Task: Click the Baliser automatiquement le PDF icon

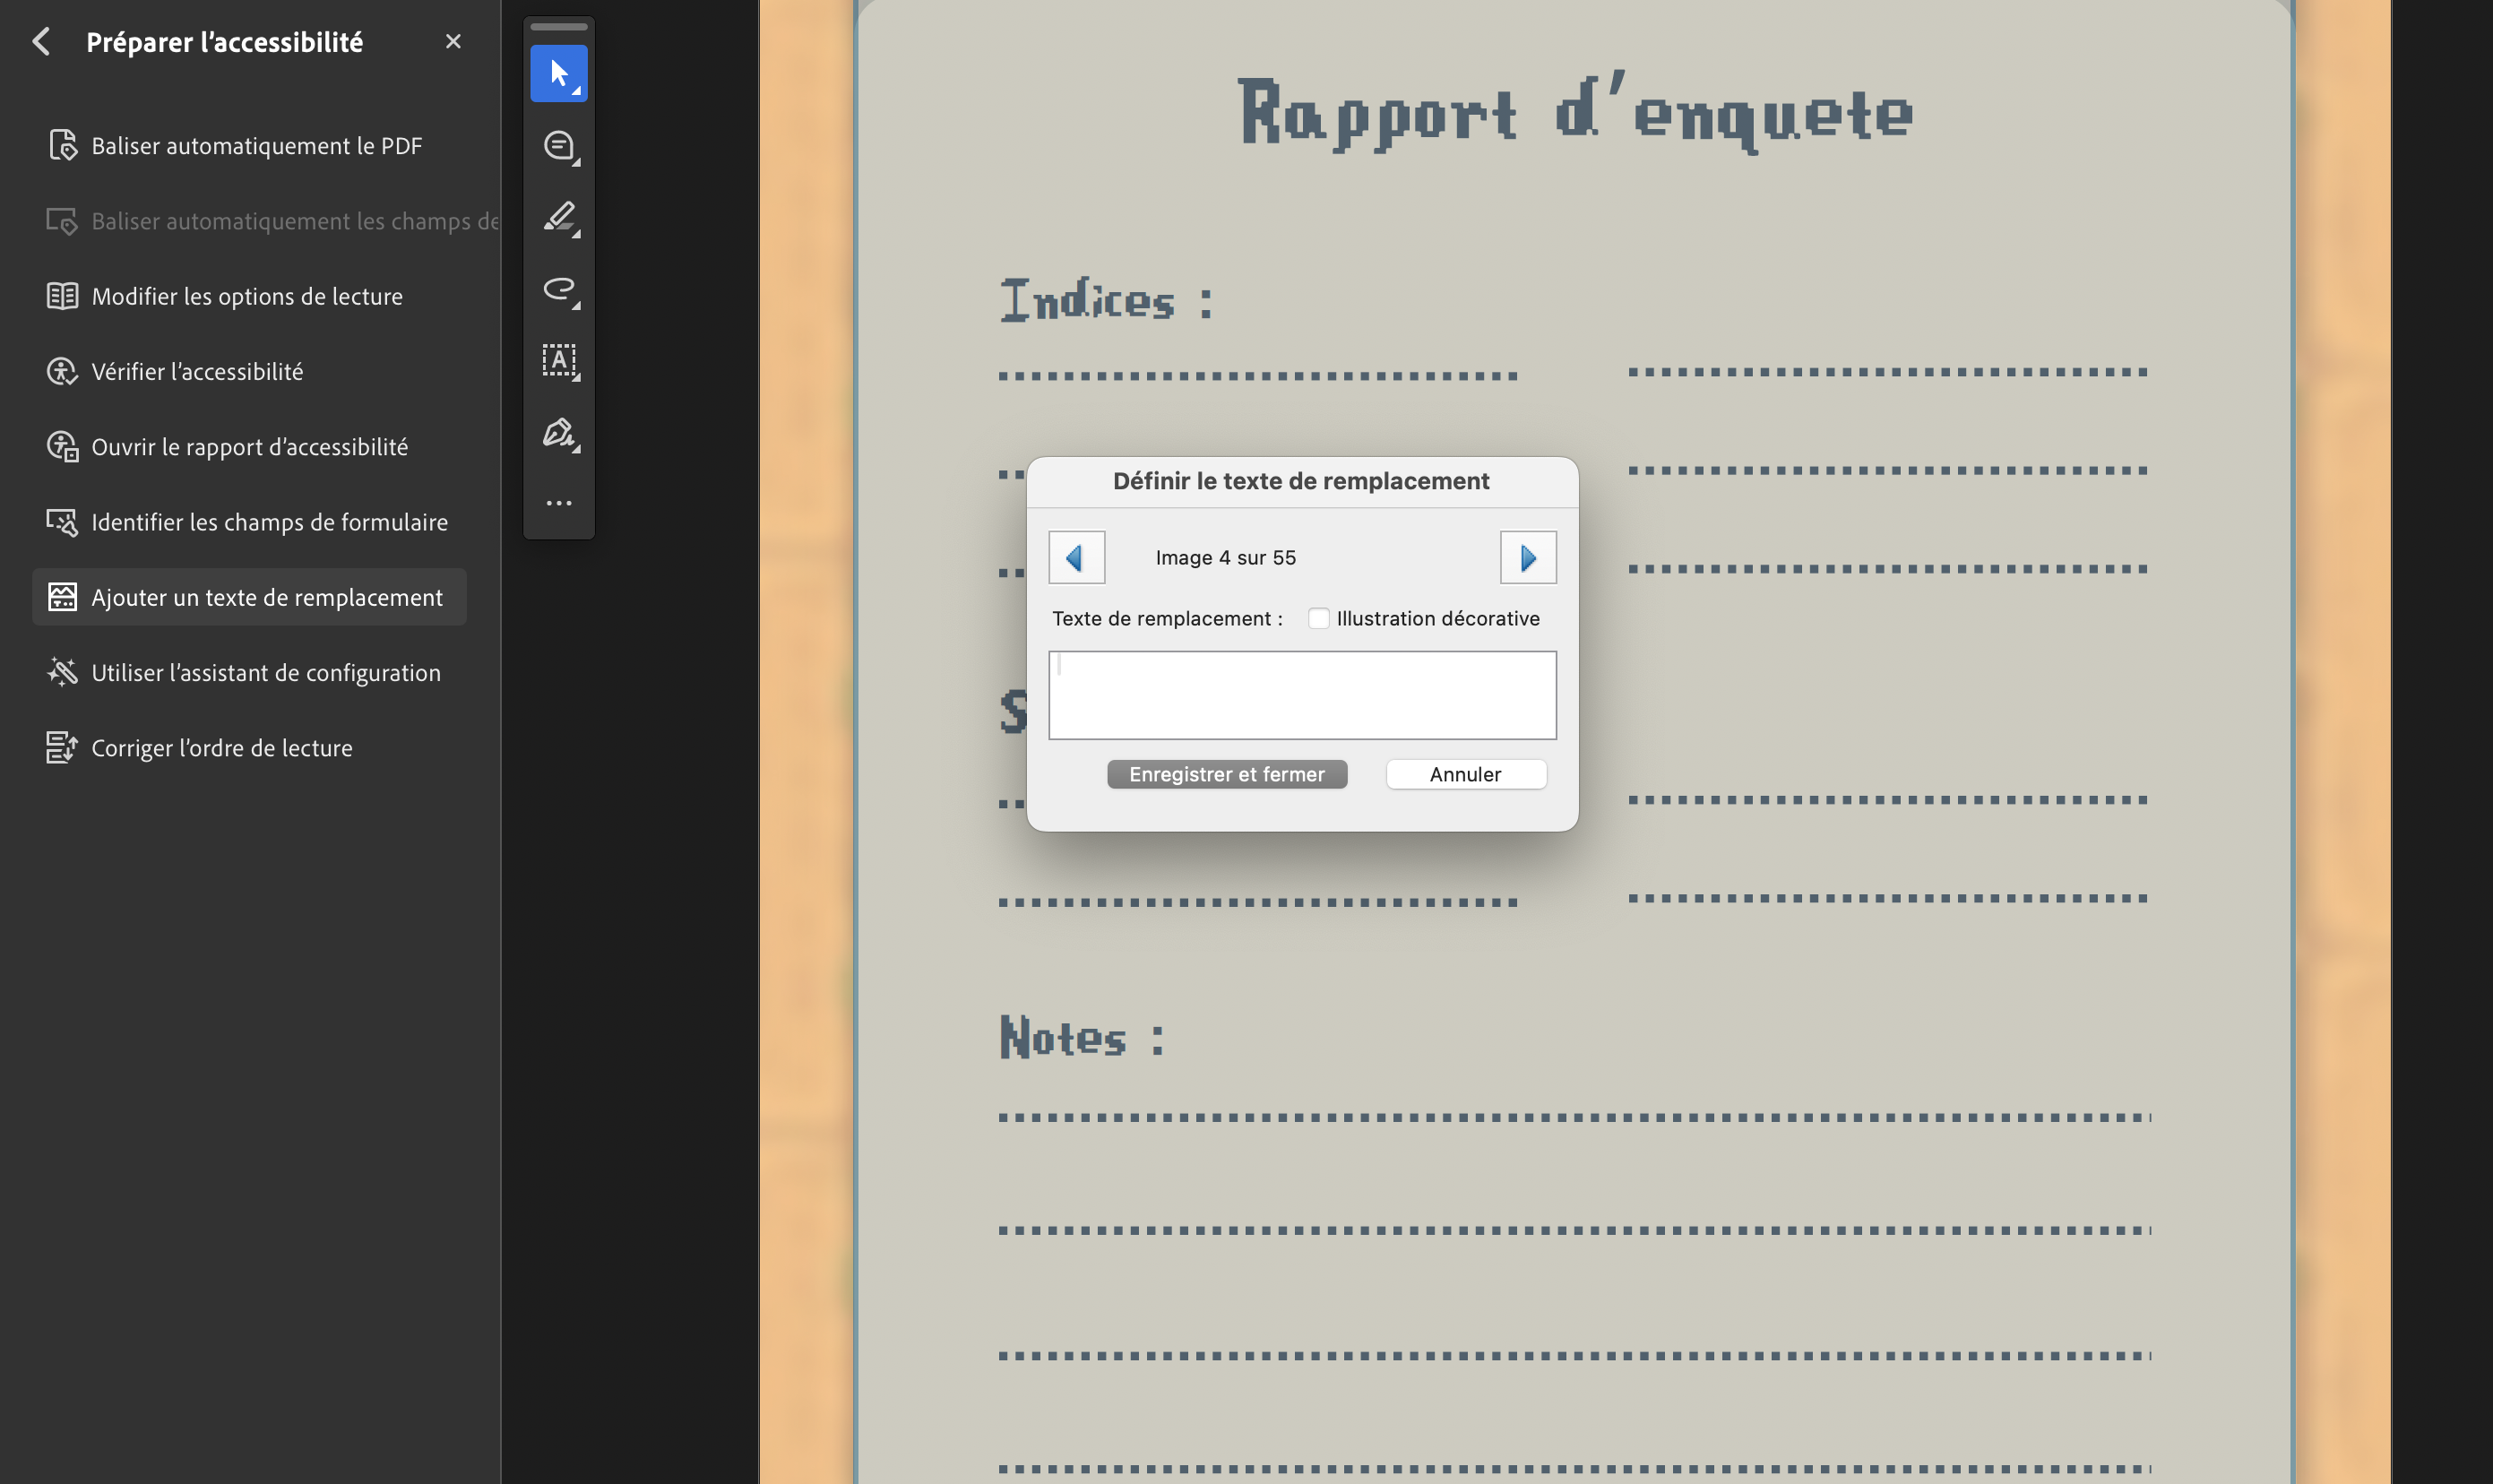Action: click(62, 145)
